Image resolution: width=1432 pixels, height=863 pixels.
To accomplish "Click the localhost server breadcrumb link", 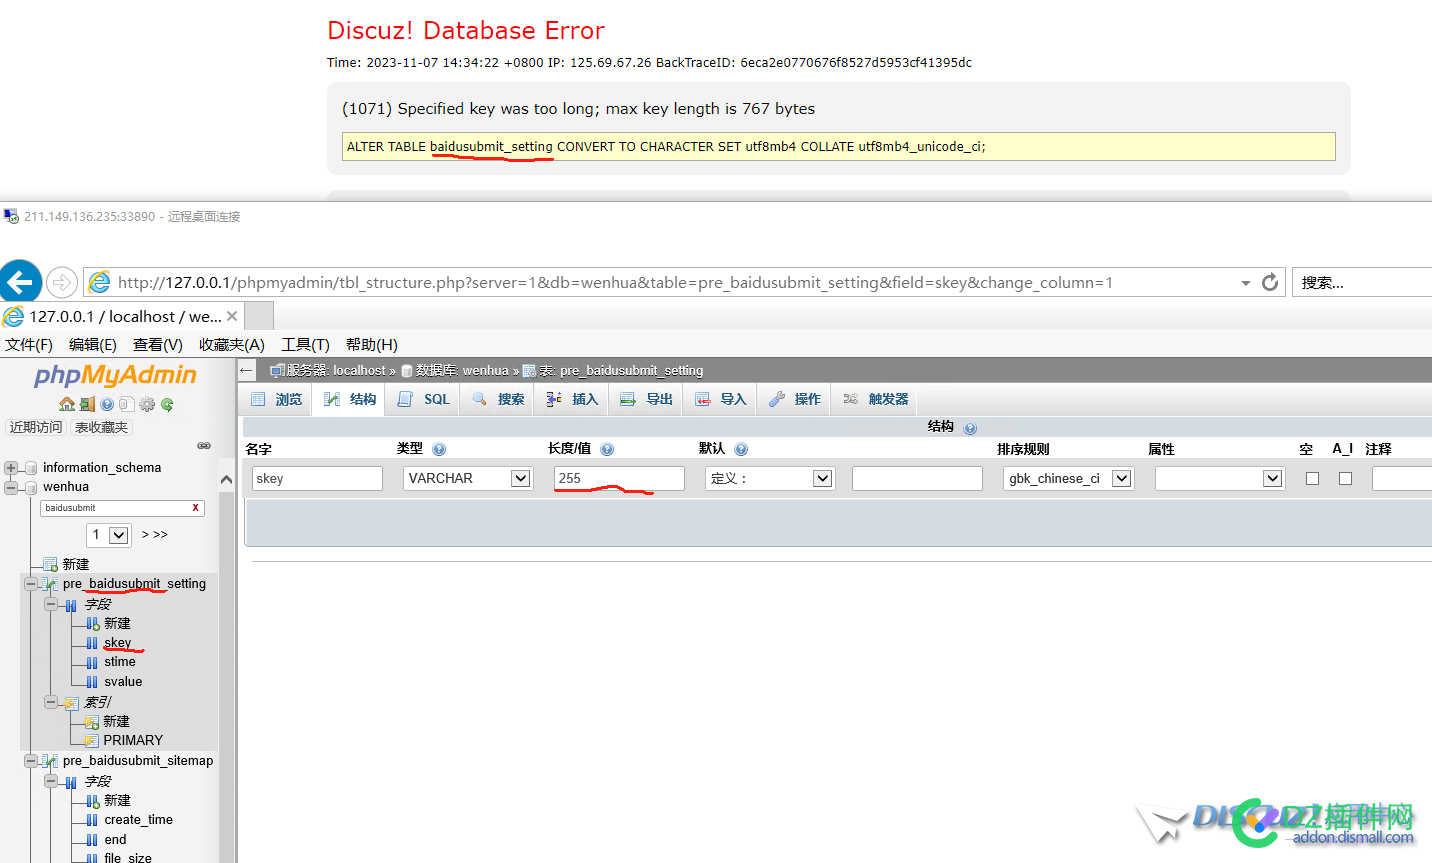I will 359,370.
